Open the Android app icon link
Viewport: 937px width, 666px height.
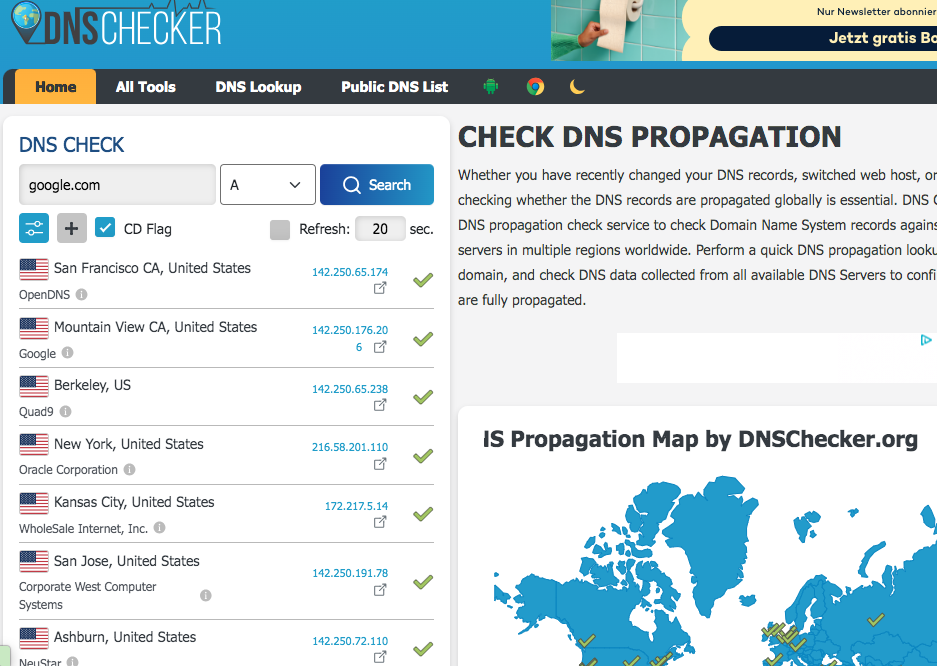tap(491, 87)
